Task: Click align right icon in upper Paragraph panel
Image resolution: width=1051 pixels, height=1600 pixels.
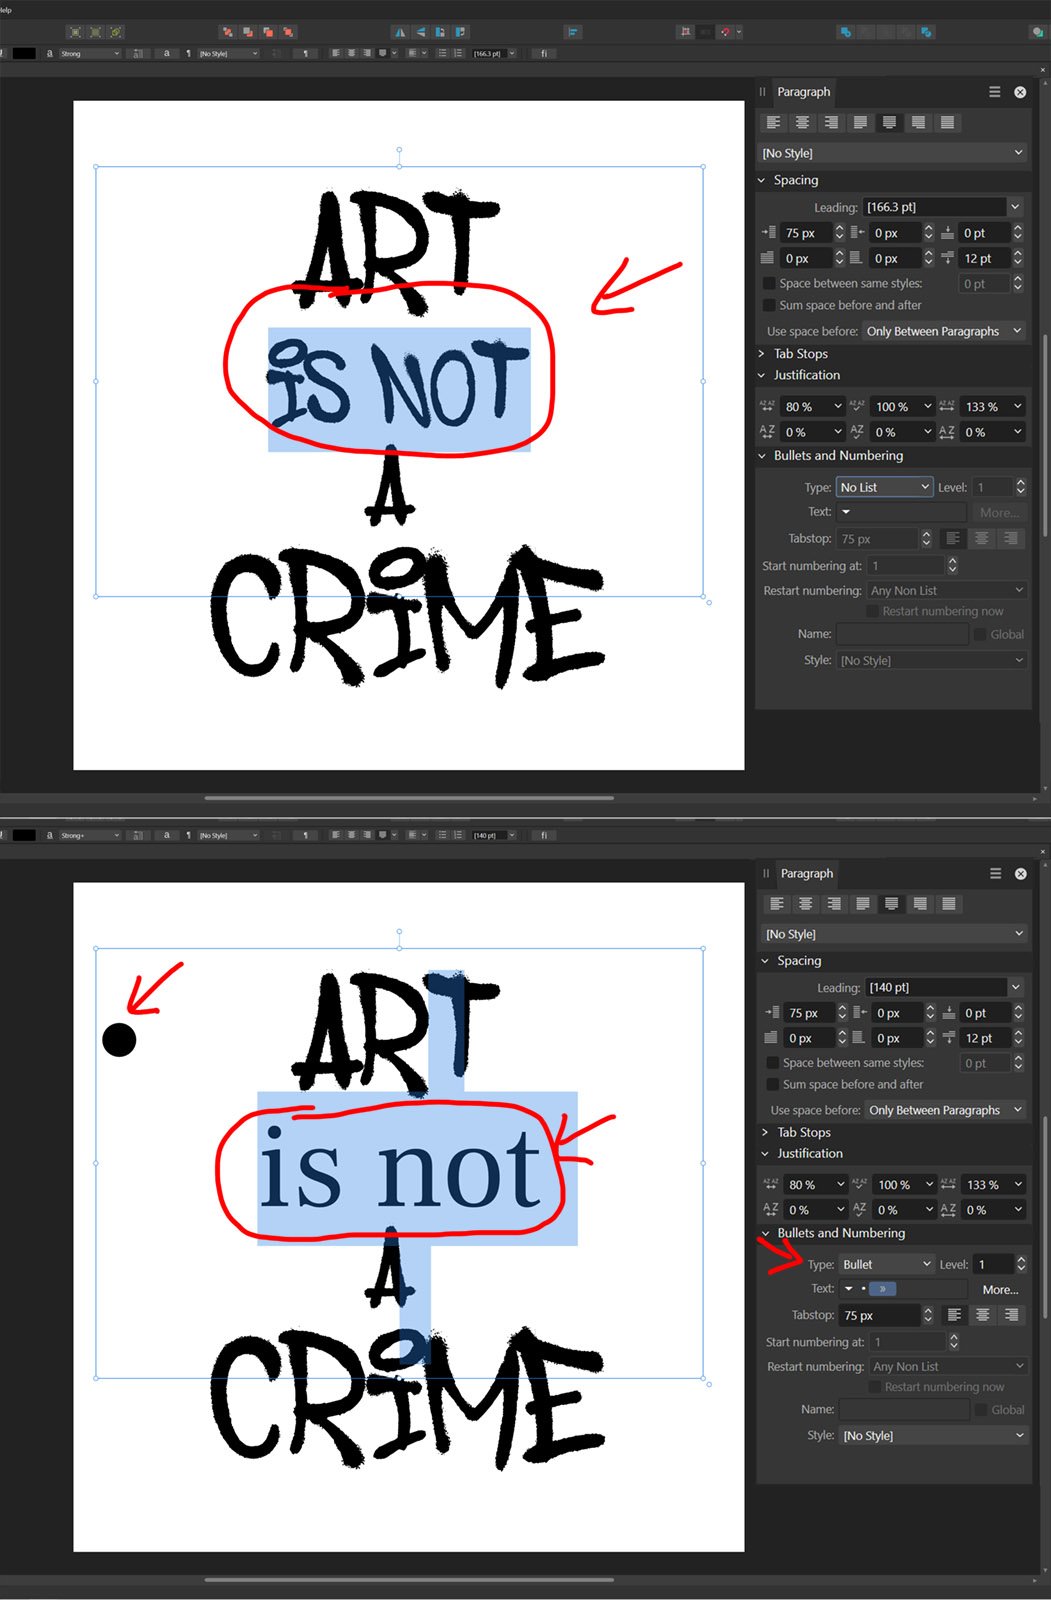Action: (x=831, y=122)
